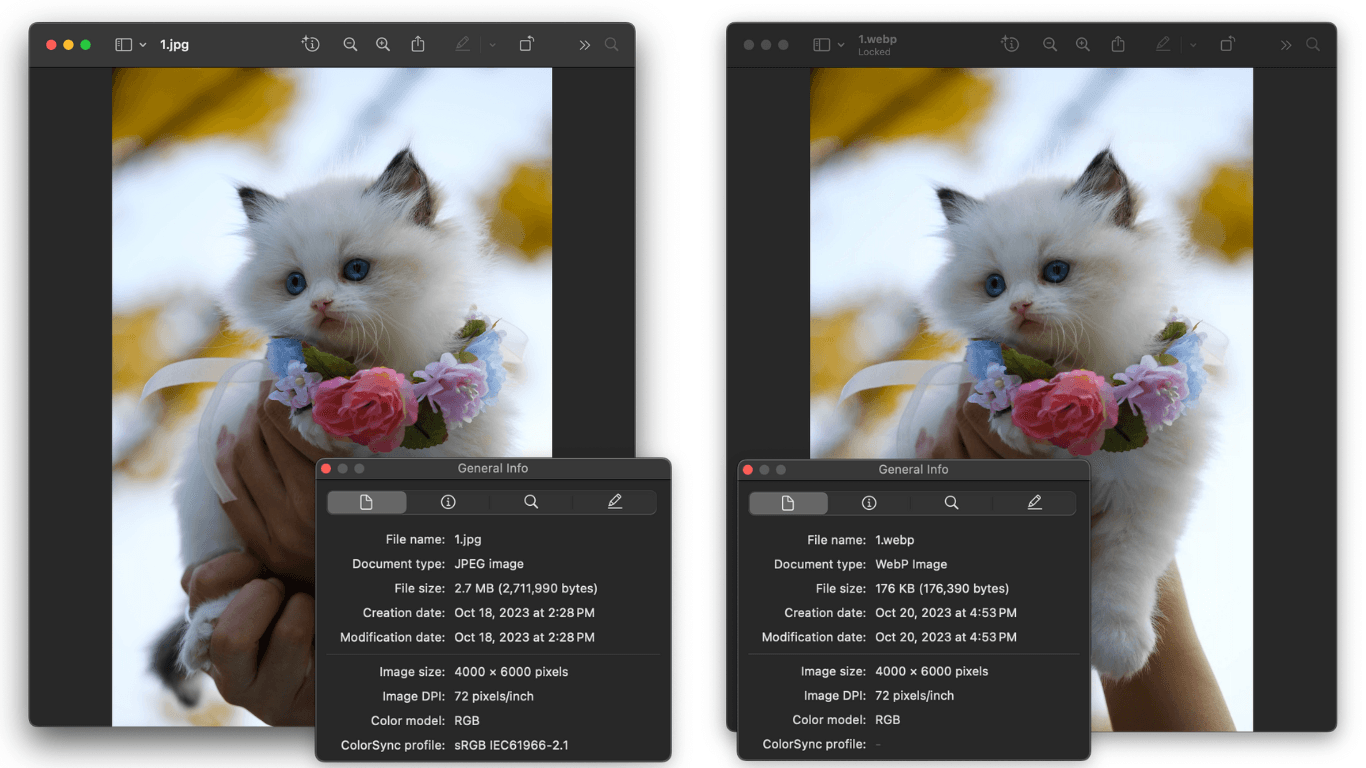Viewport: 1366px width, 768px height.
Task: Start a search in the 1.webp toolbar
Action: 1311,44
